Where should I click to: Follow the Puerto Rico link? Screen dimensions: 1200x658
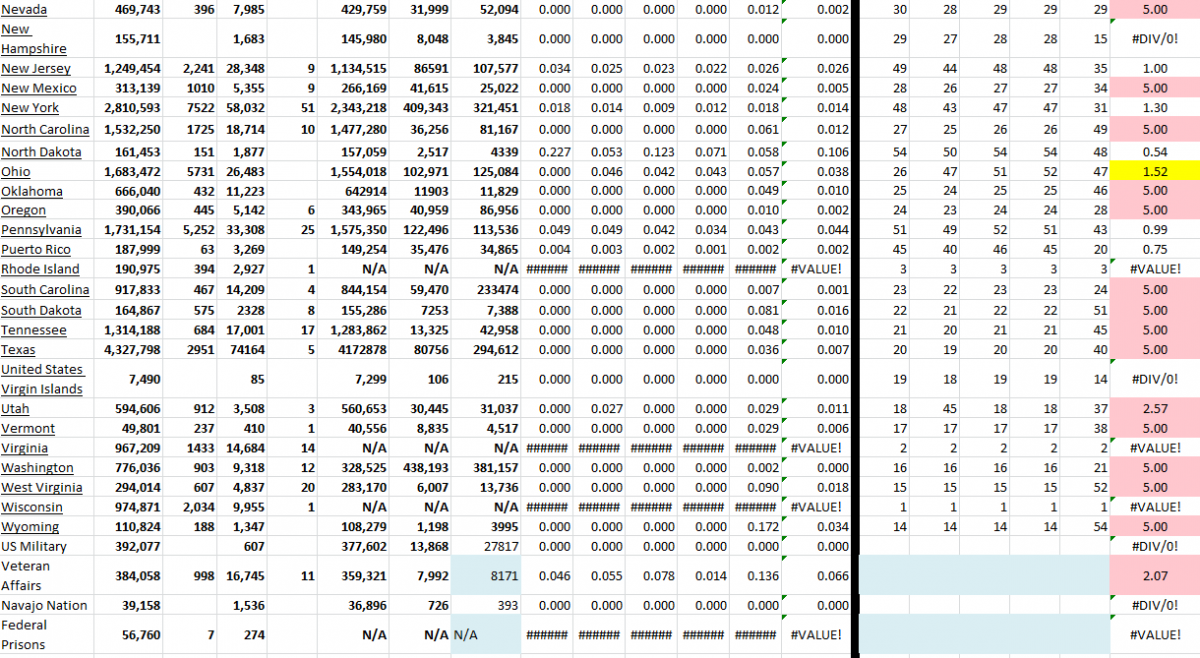click(33, 249)
